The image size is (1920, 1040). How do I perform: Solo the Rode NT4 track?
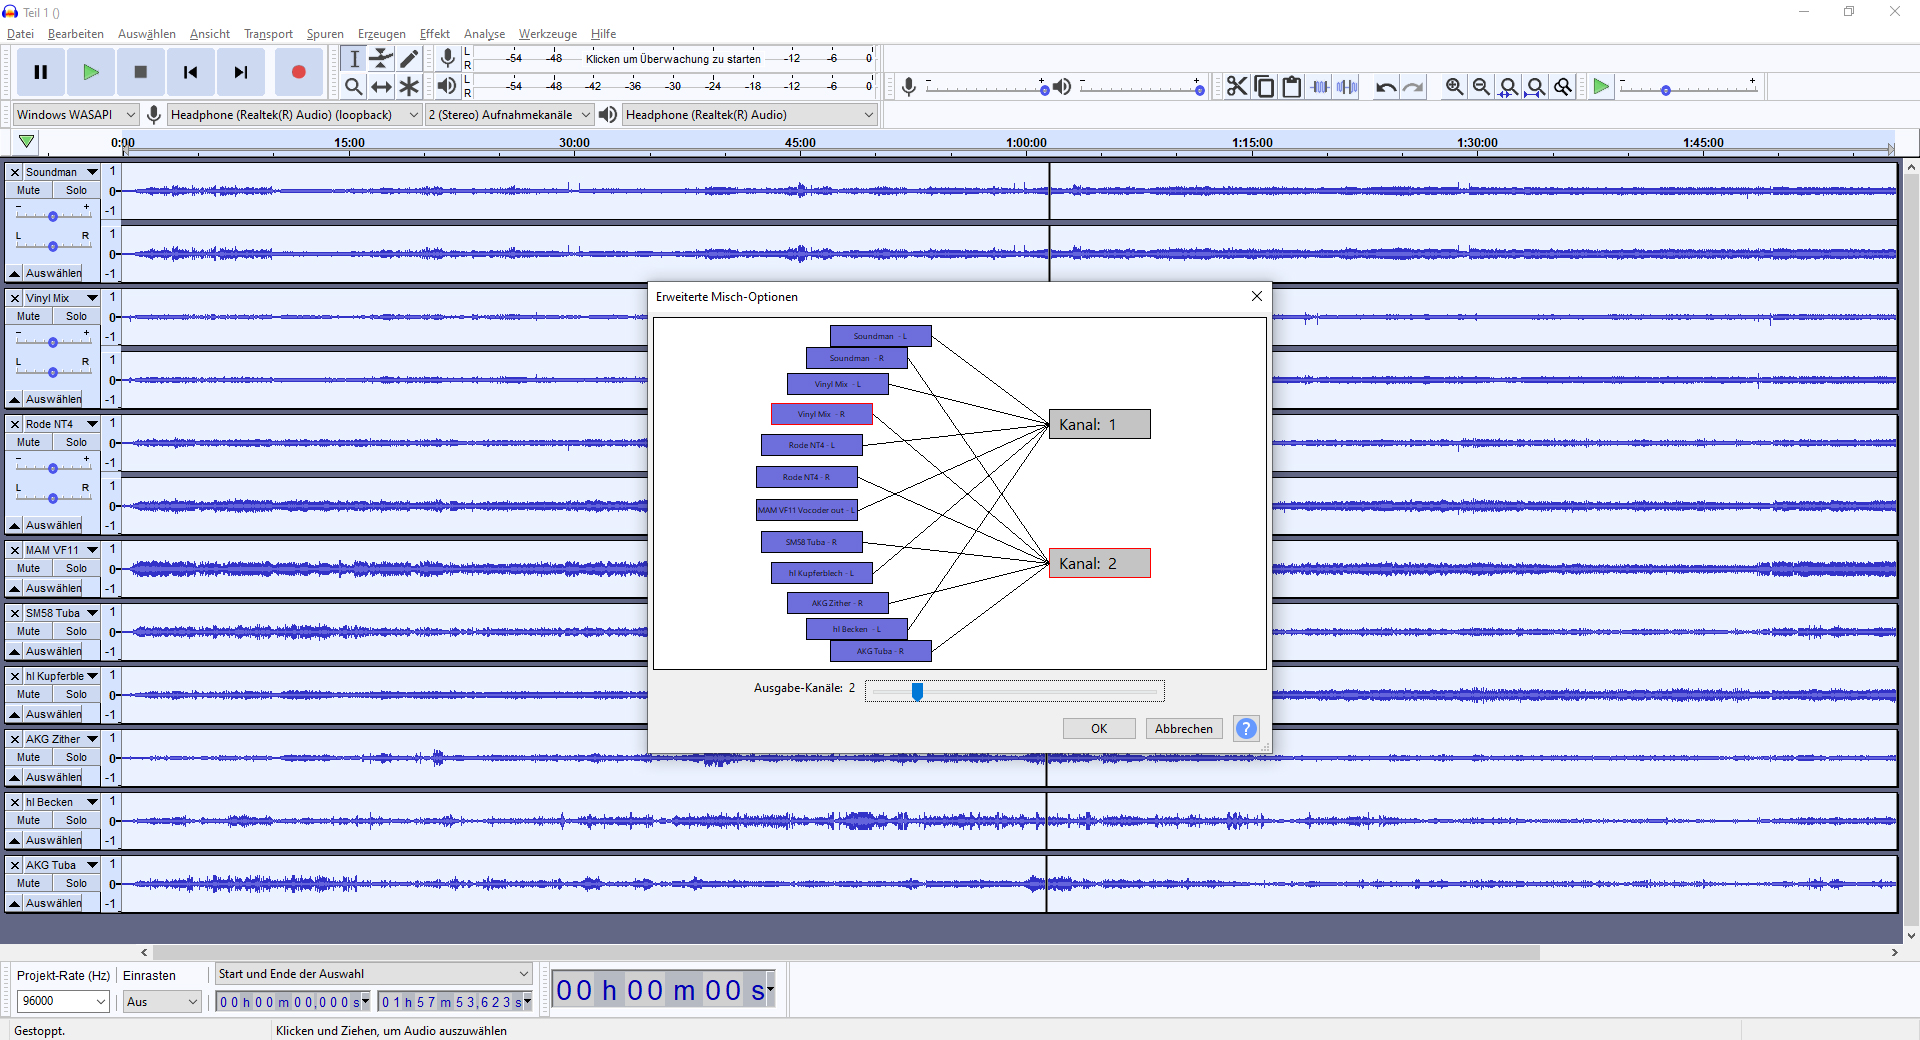tap(76, 442)
